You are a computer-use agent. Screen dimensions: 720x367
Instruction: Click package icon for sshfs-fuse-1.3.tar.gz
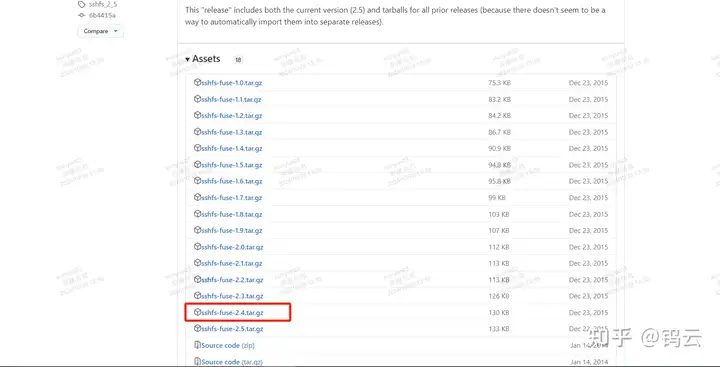(x=197, y=132)
